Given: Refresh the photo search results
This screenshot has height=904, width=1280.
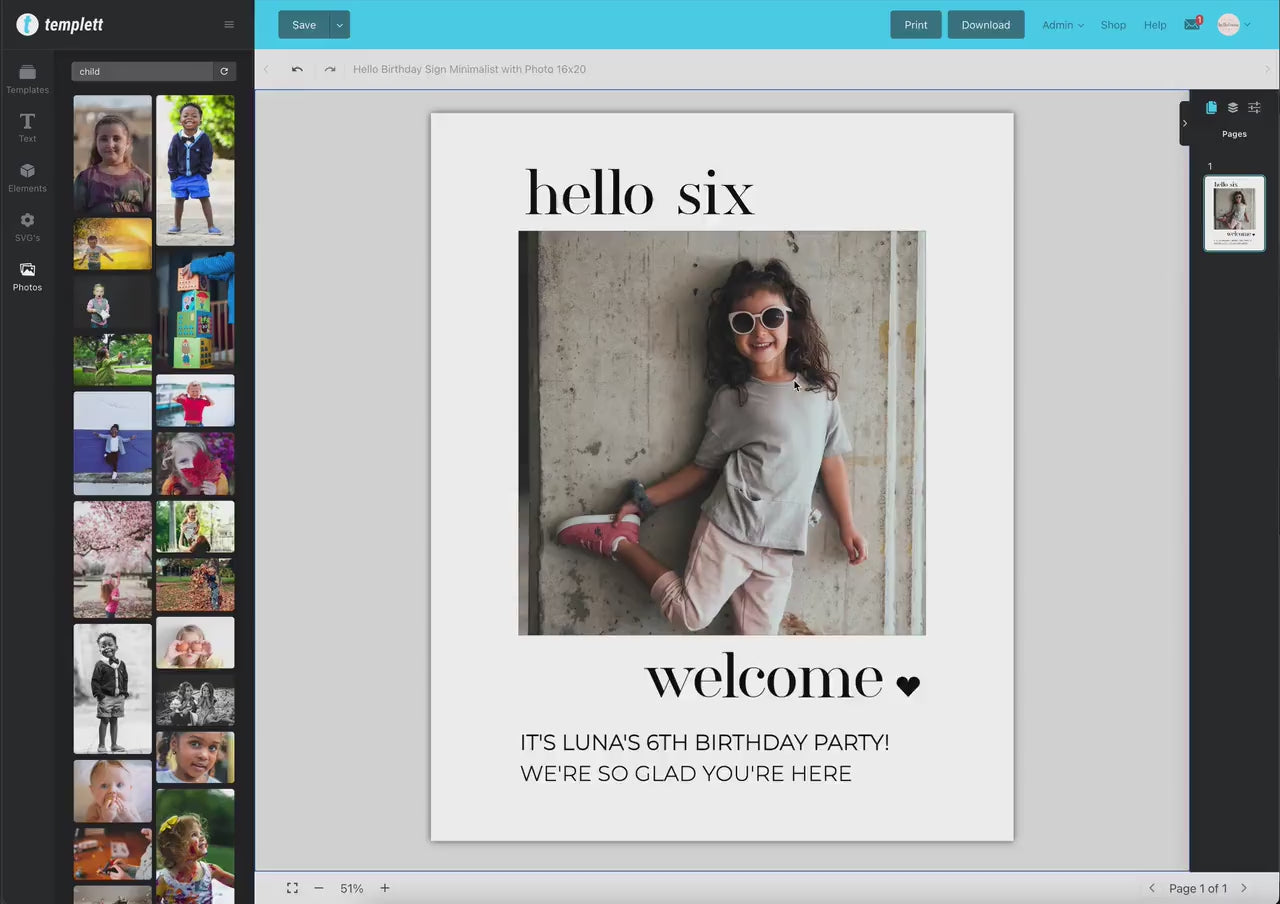Looking at the screenshot, I should click(x=224, y=71).
